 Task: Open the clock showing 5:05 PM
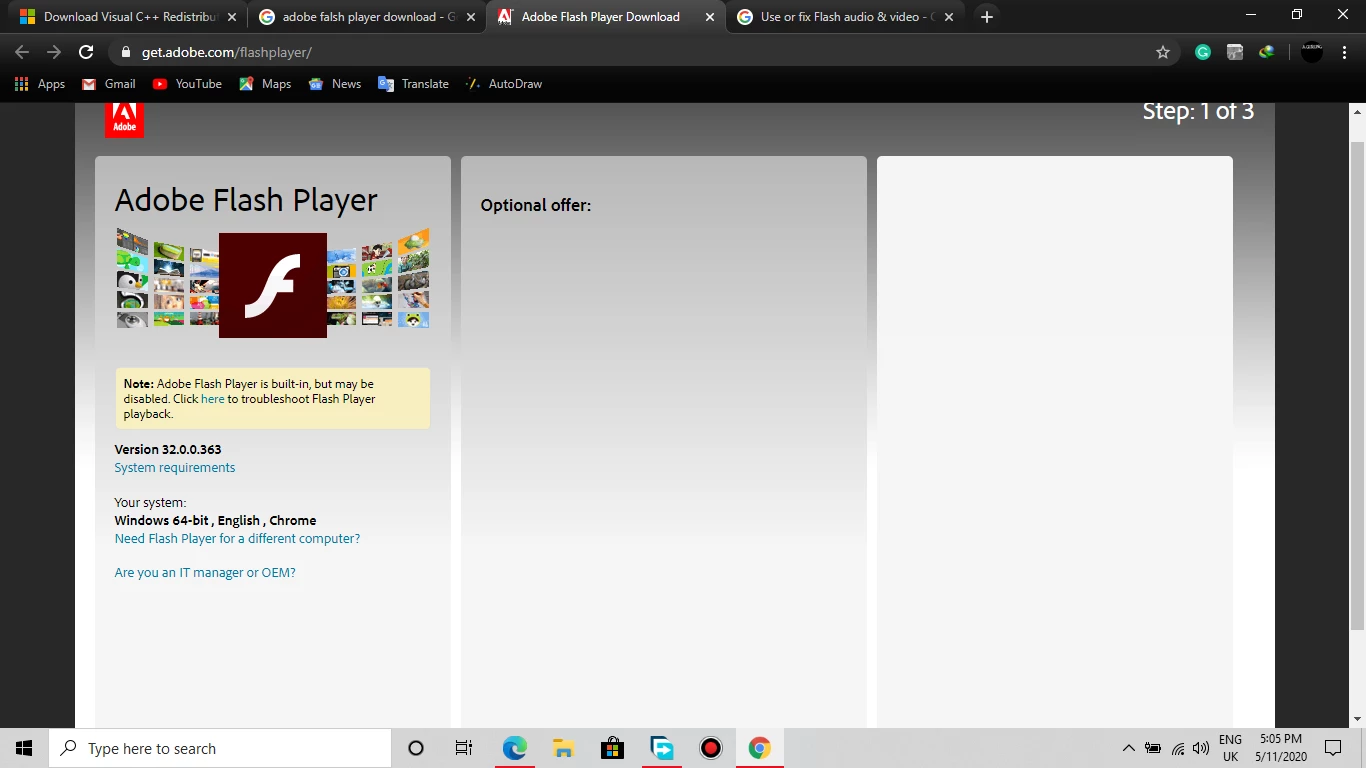pyautogui.click(x=1281, y=748)
